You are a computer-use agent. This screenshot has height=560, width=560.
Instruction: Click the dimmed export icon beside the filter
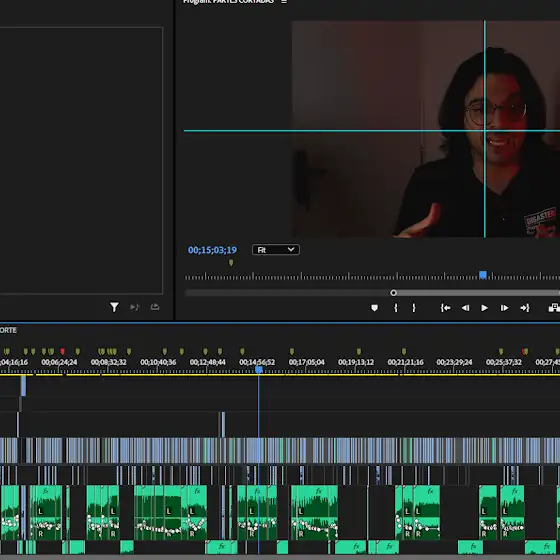coord(155,307)
